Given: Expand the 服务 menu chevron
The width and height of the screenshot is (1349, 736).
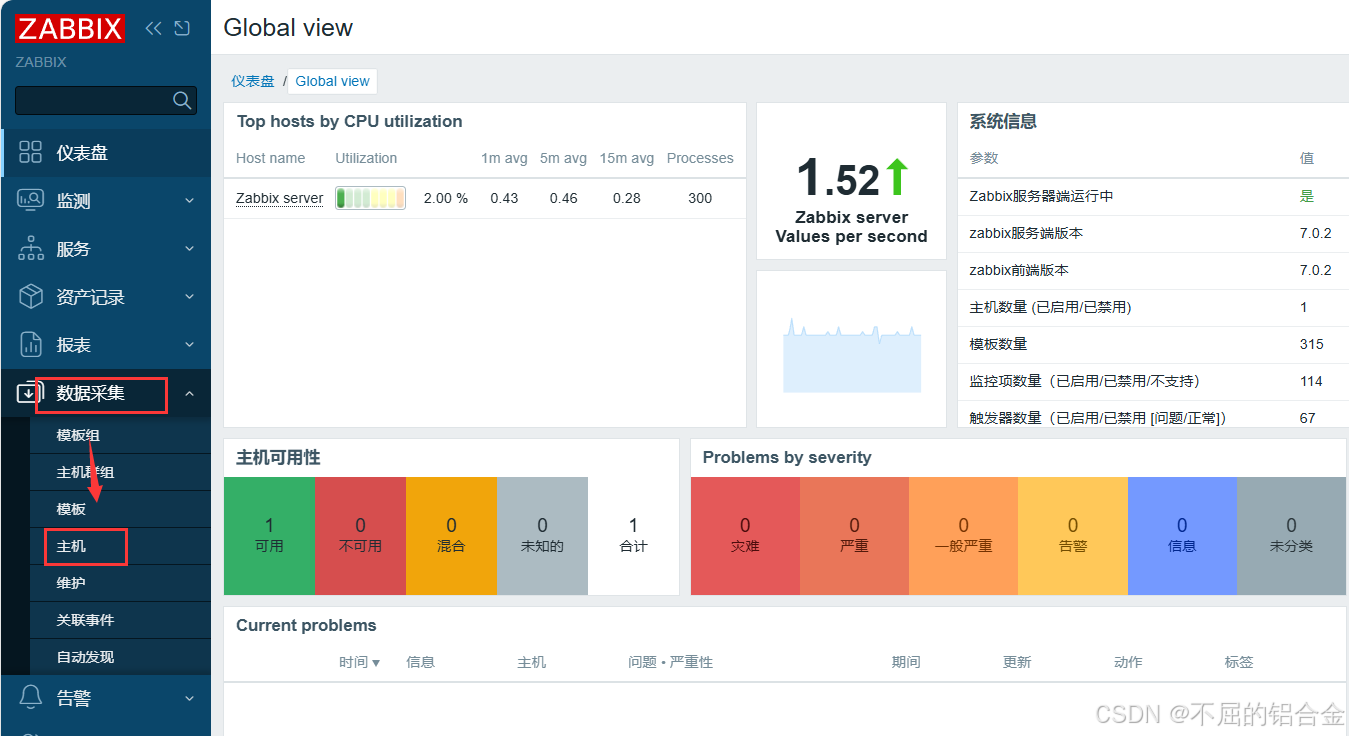Looking at the screenshot, I should [x=189, y=249].
